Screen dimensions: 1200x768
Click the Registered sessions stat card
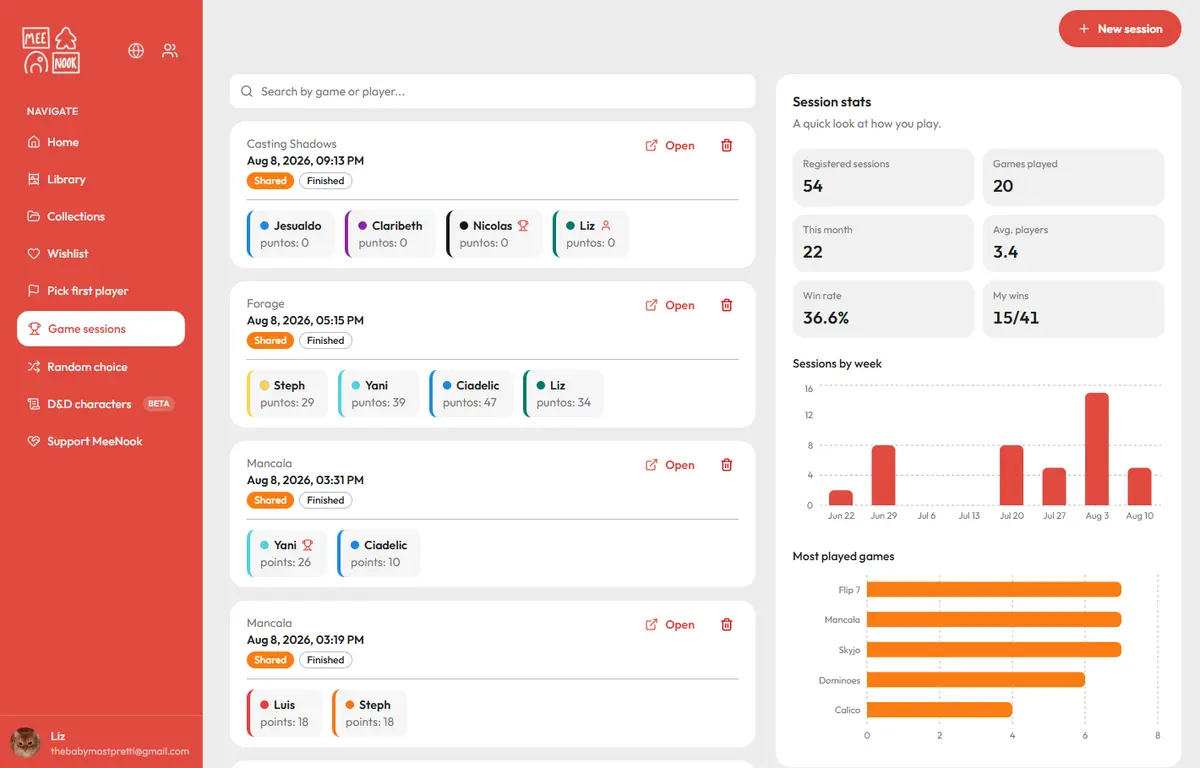pos(883,178)
